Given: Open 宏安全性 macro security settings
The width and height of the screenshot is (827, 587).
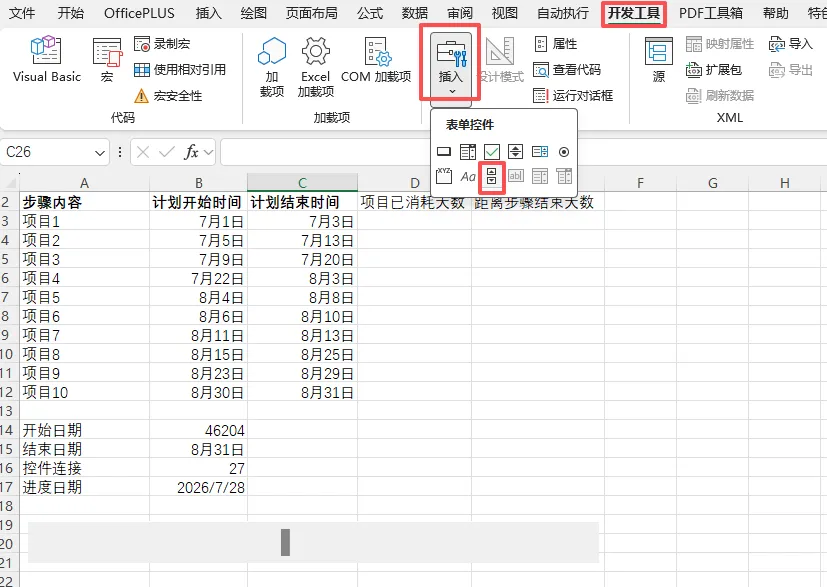Looking at the screenshot, I should coord(168,95).
